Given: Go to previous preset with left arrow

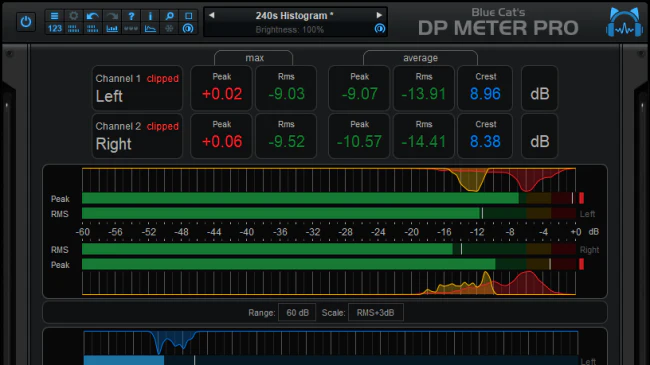Looking at the screenshot, I should coord(212,15).
